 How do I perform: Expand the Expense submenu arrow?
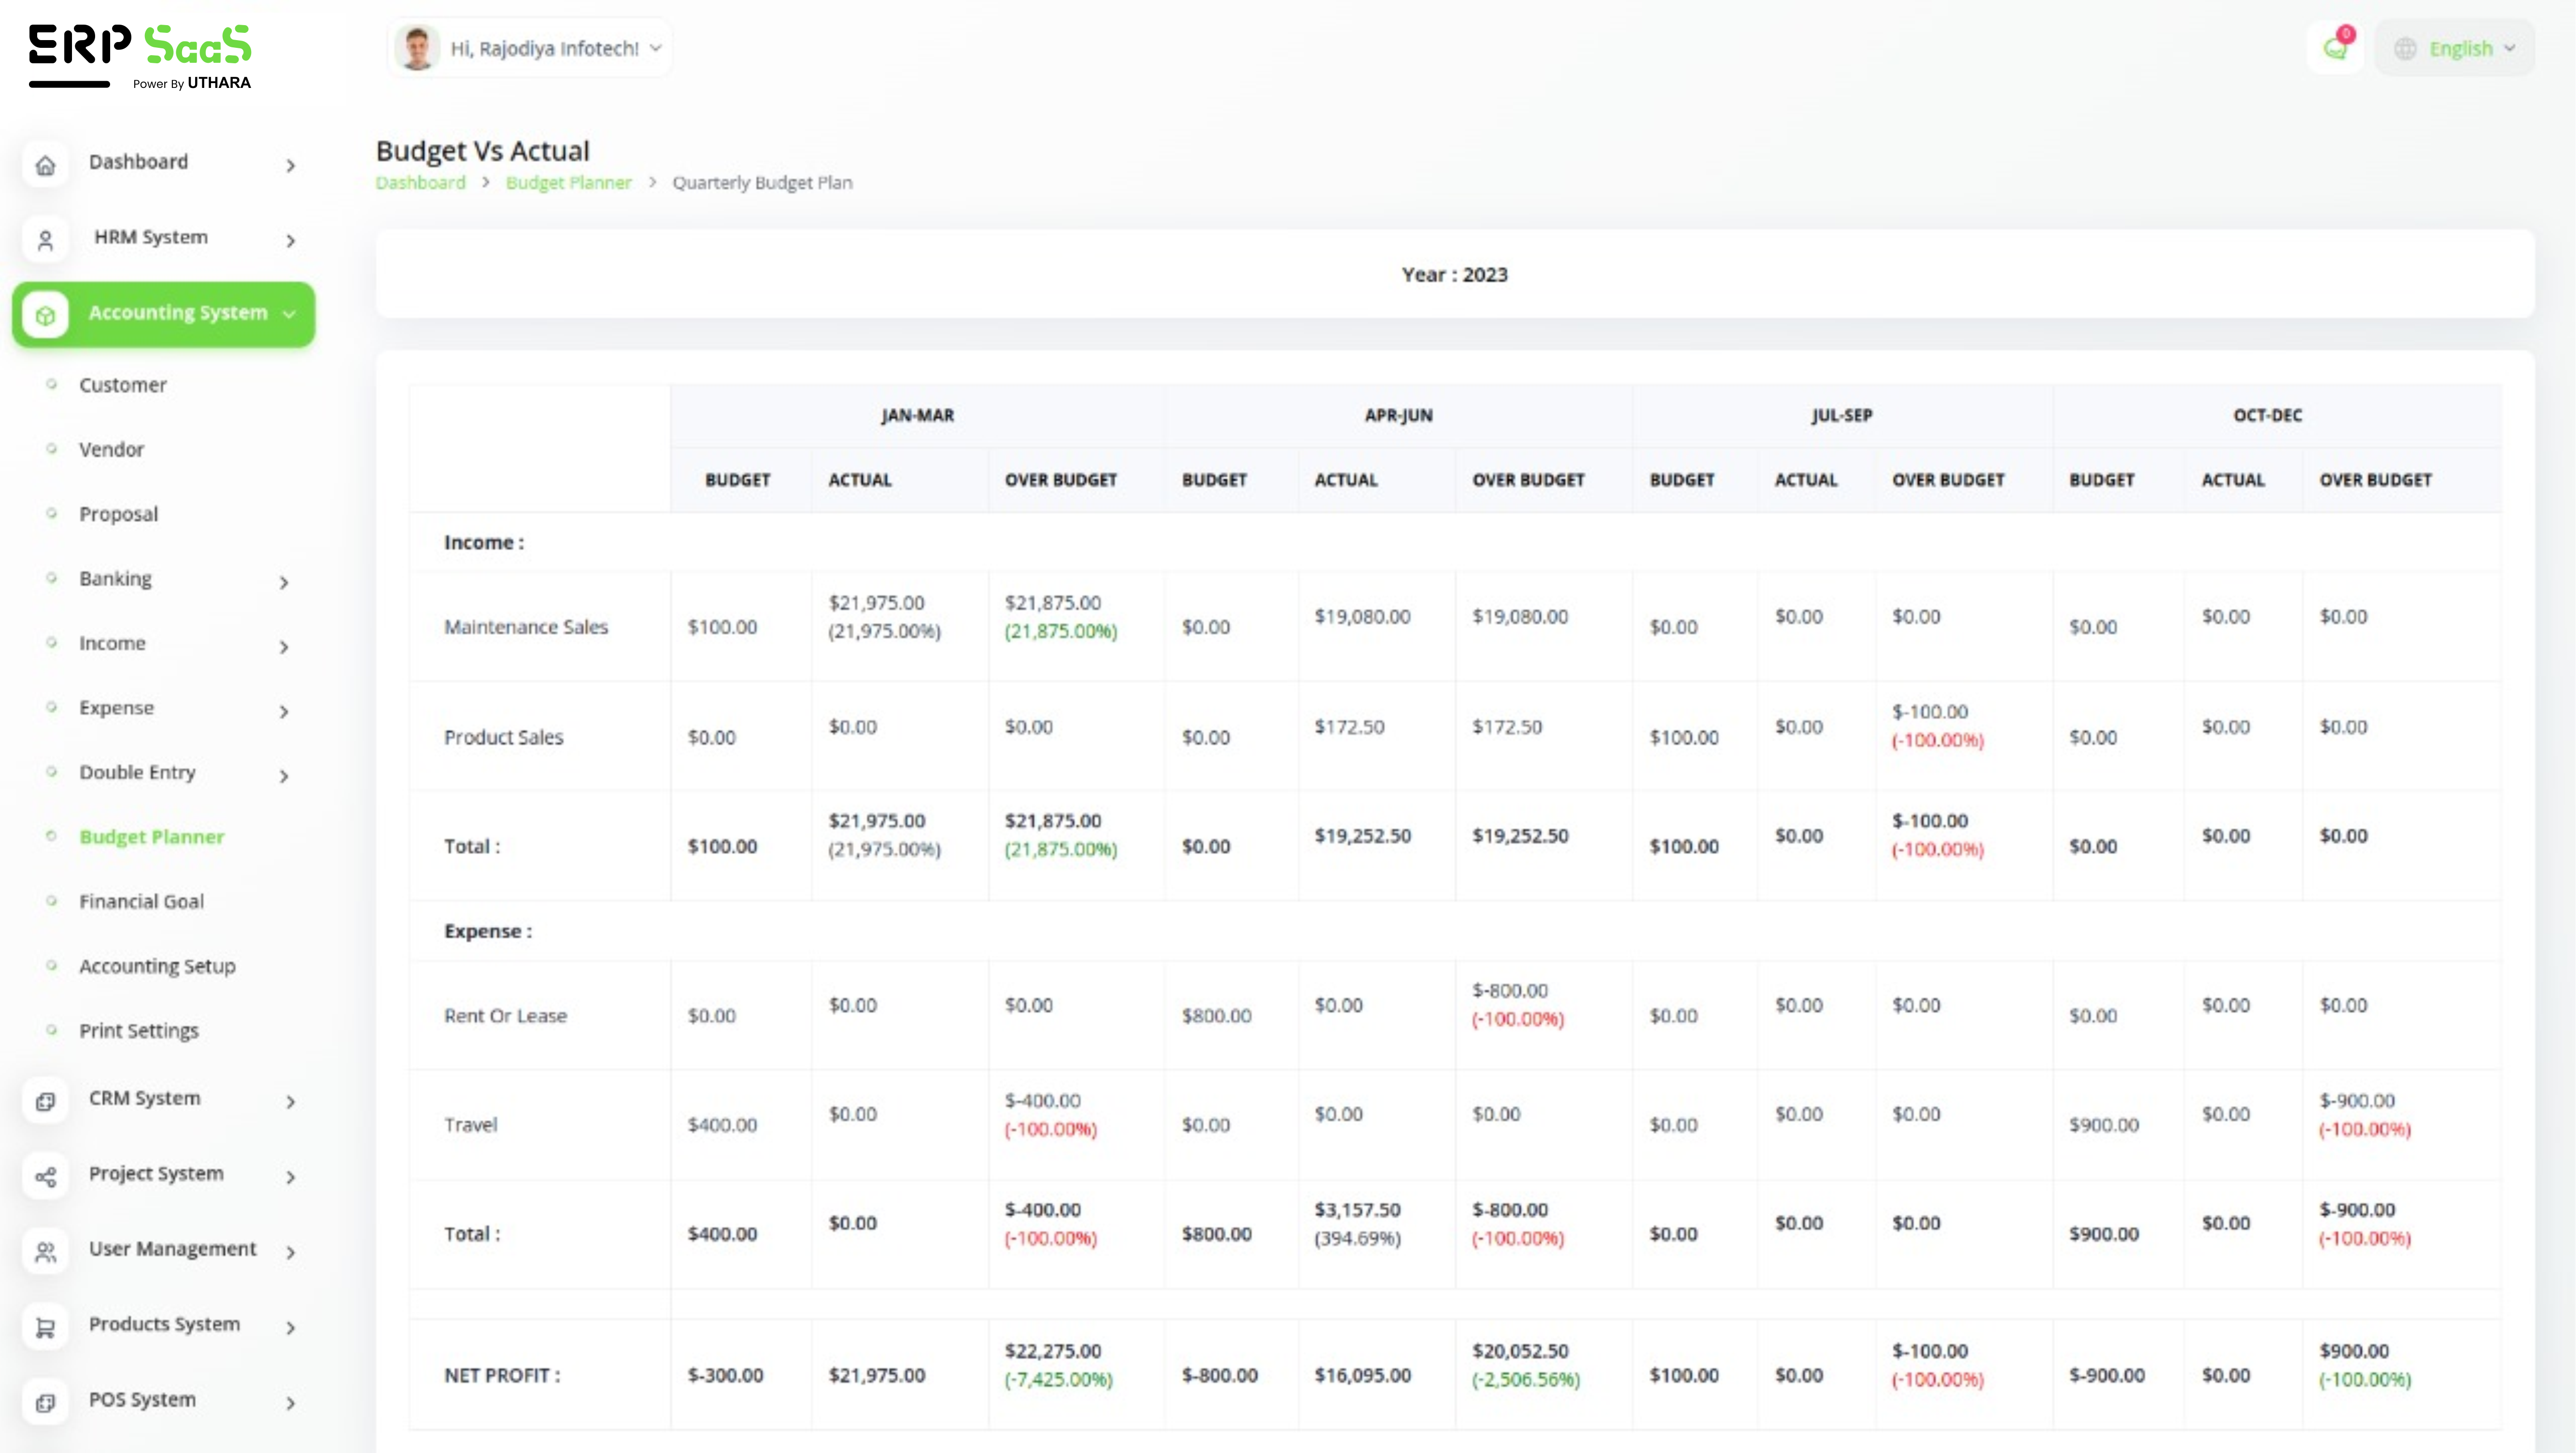pos(284,711)
